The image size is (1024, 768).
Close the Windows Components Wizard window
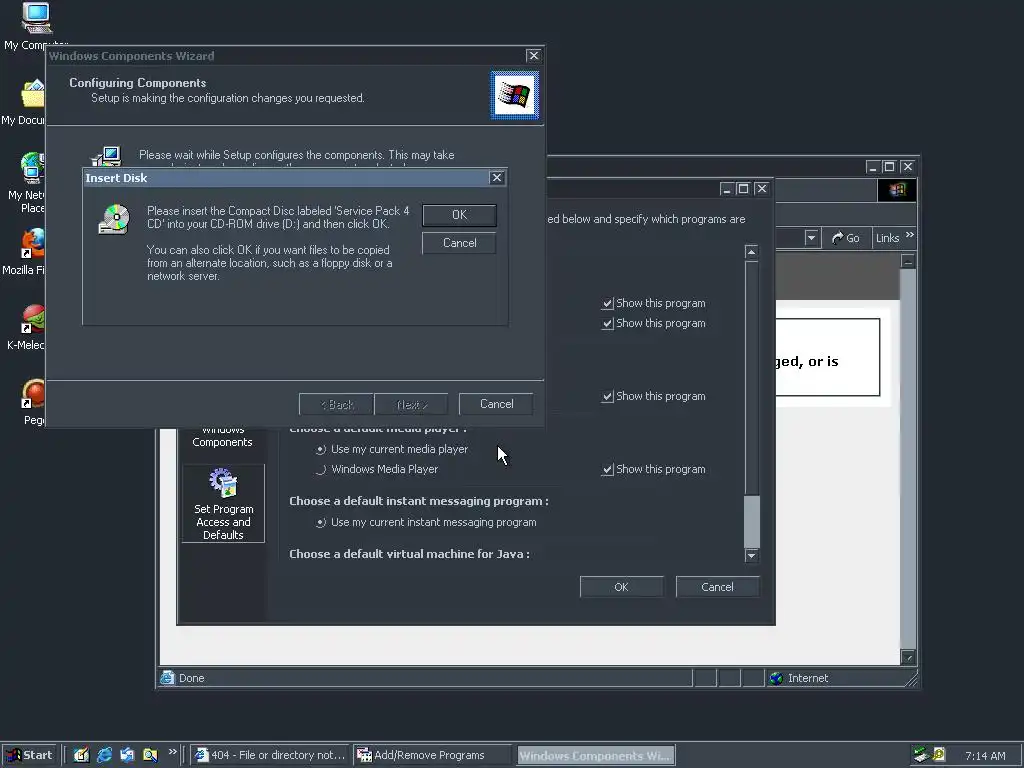(534, 56)
